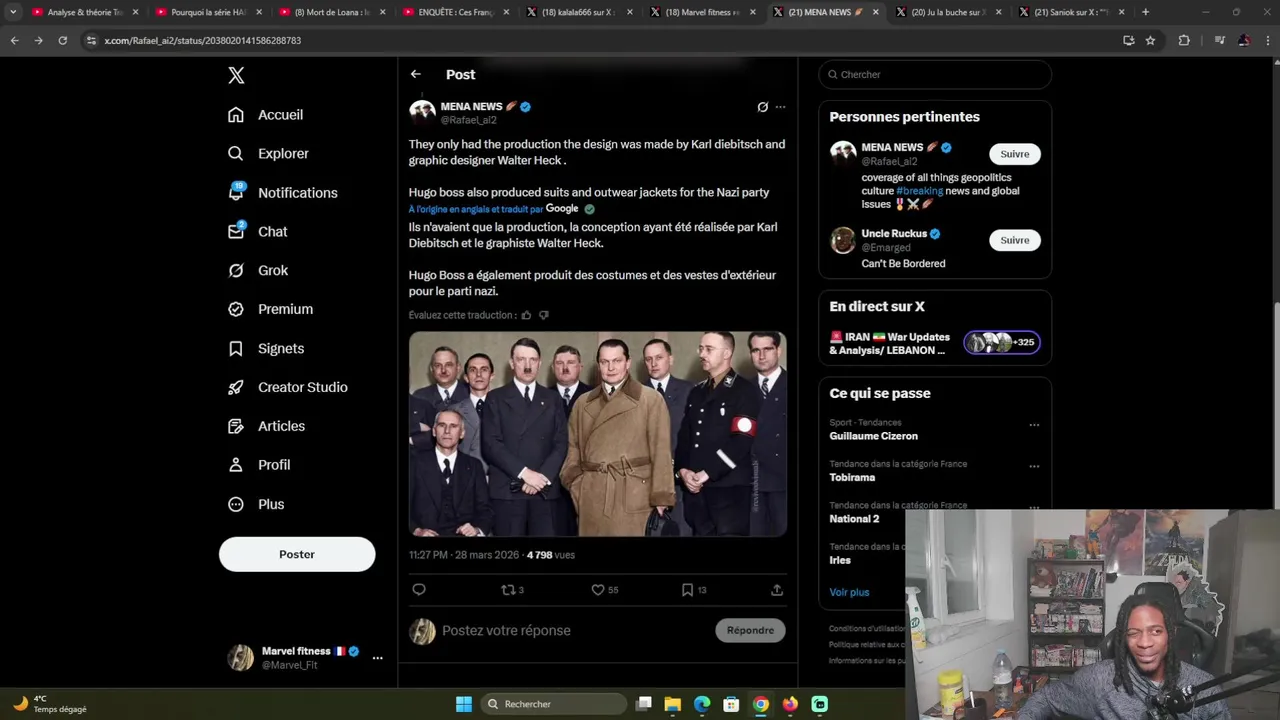Screen dimensions: 1280x720
Task: Thumbs down the translation
Action: (x=544, y=315)
